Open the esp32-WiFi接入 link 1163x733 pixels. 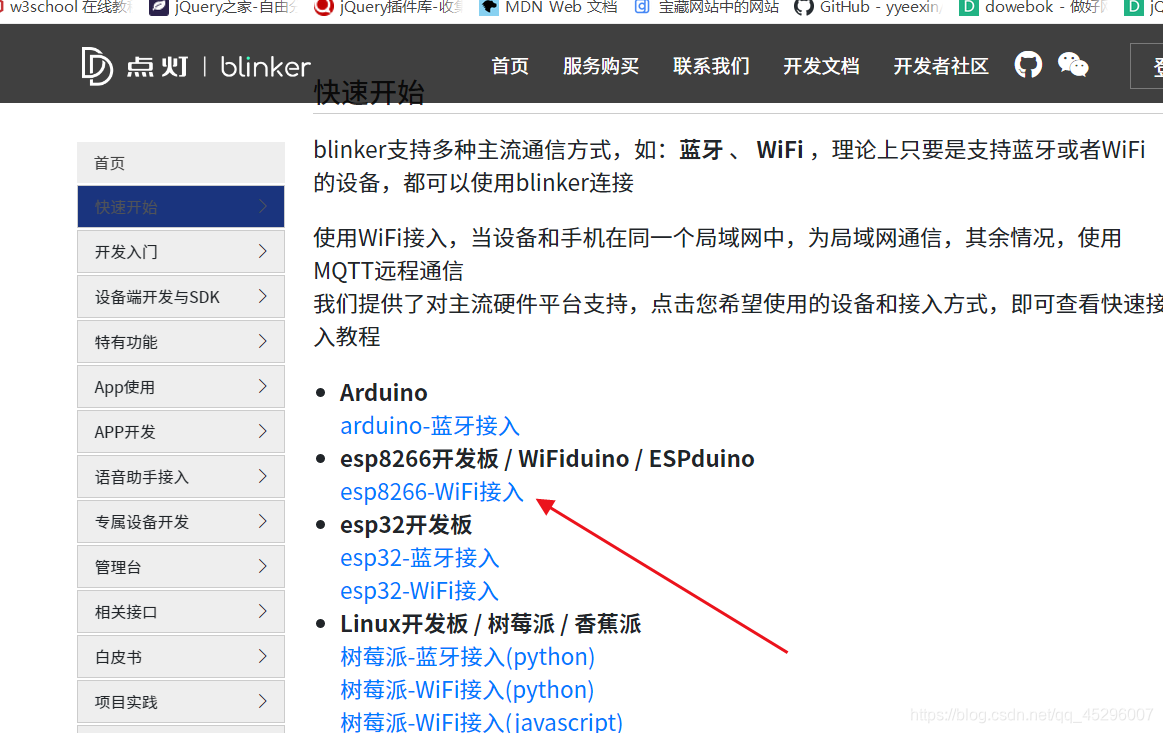[x=419, y=591]
